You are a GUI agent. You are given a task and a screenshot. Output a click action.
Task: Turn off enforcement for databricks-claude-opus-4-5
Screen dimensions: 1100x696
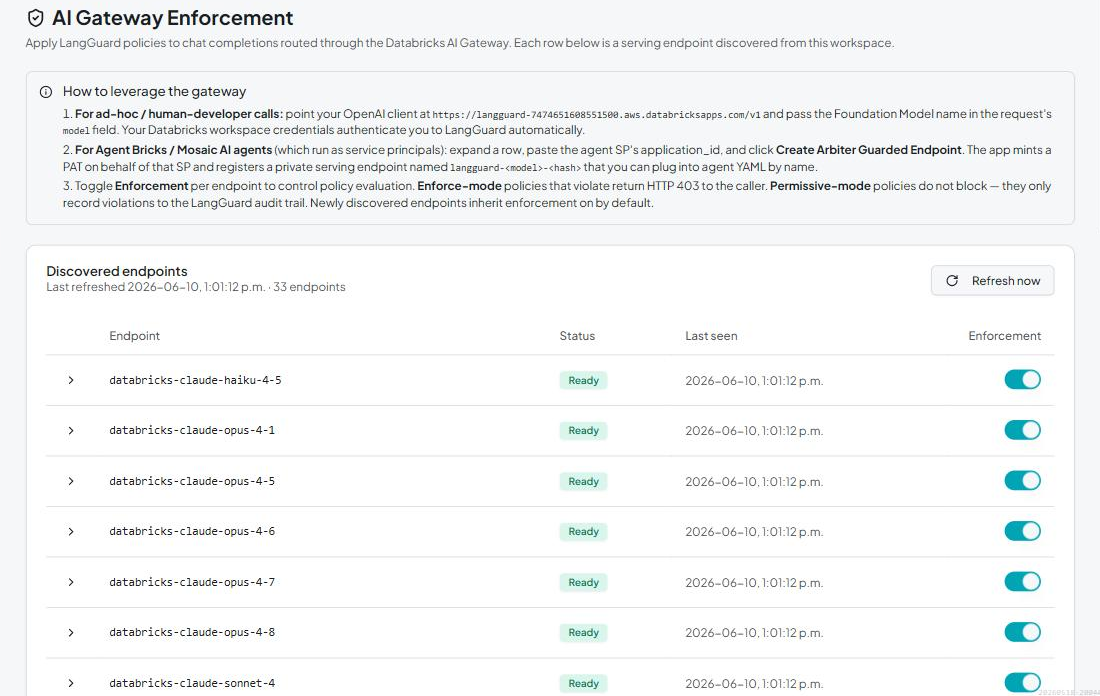point(1022,481)
